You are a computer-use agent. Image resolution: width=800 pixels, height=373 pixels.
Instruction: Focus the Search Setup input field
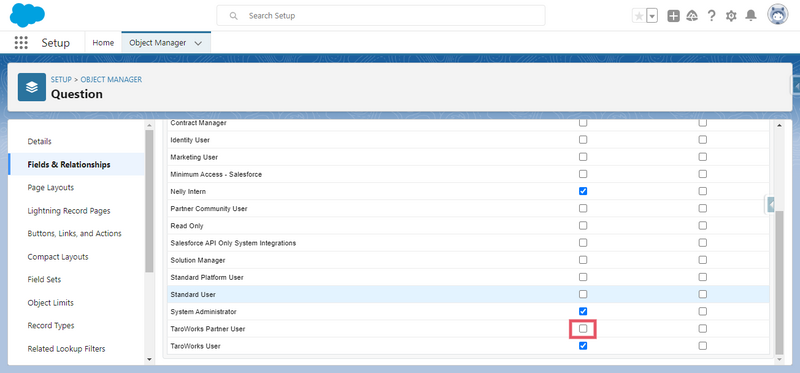381,16
